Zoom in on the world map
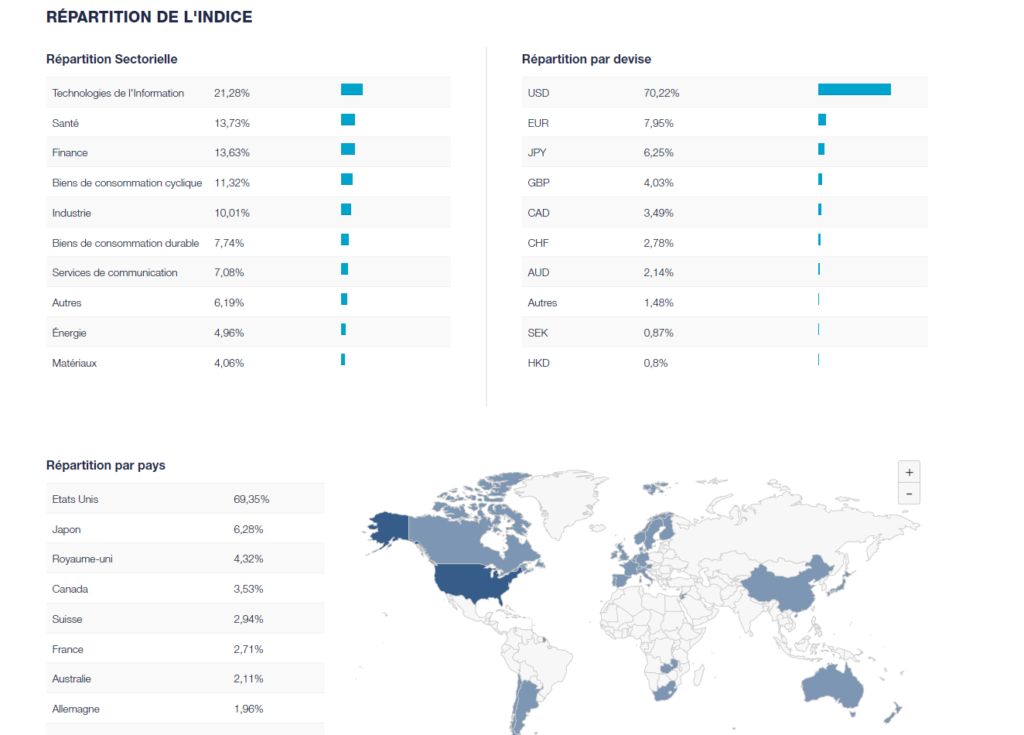Viewport: 1024px width, 735px height. tap(908, 472)
